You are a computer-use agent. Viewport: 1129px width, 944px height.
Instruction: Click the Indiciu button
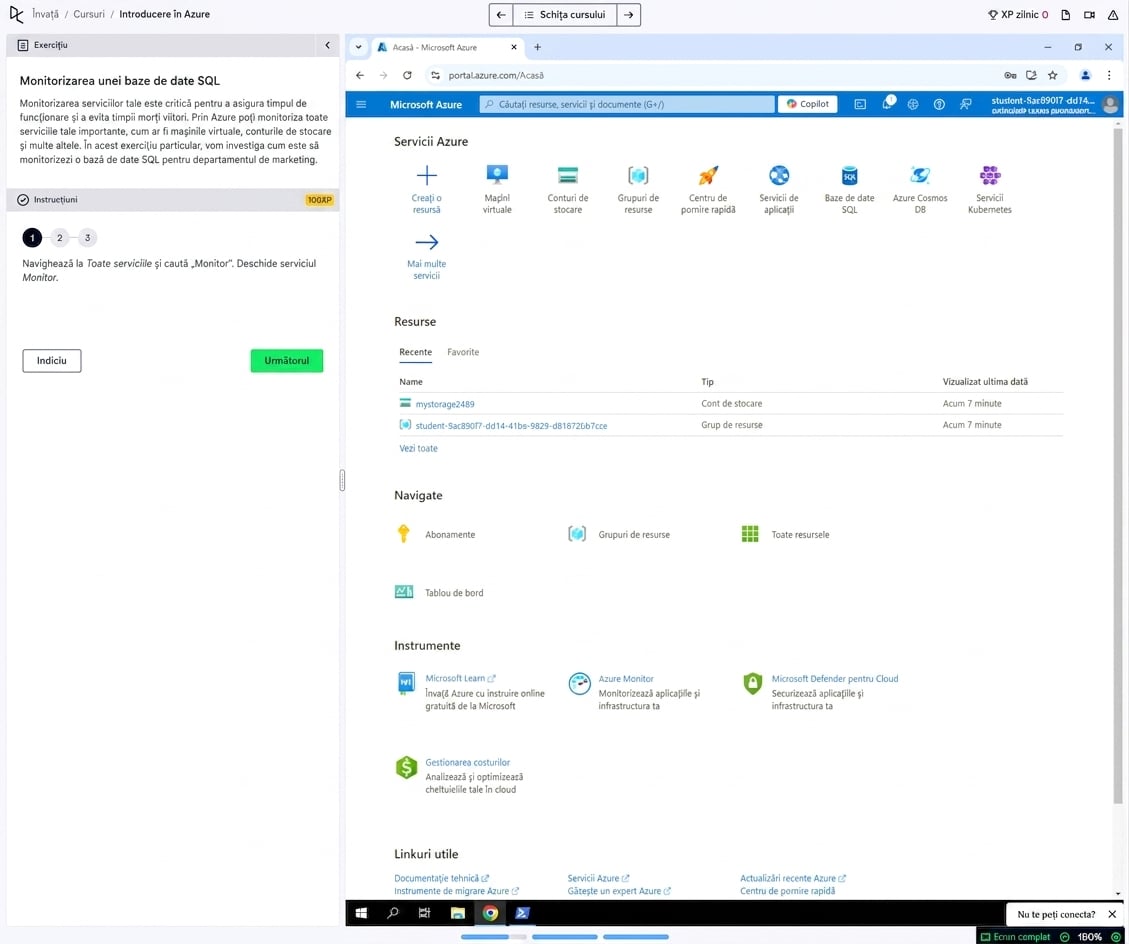pos(52,360)
